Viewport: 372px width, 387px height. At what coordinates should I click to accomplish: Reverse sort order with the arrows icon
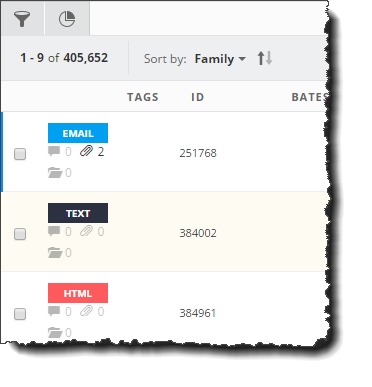click(265, 58)
